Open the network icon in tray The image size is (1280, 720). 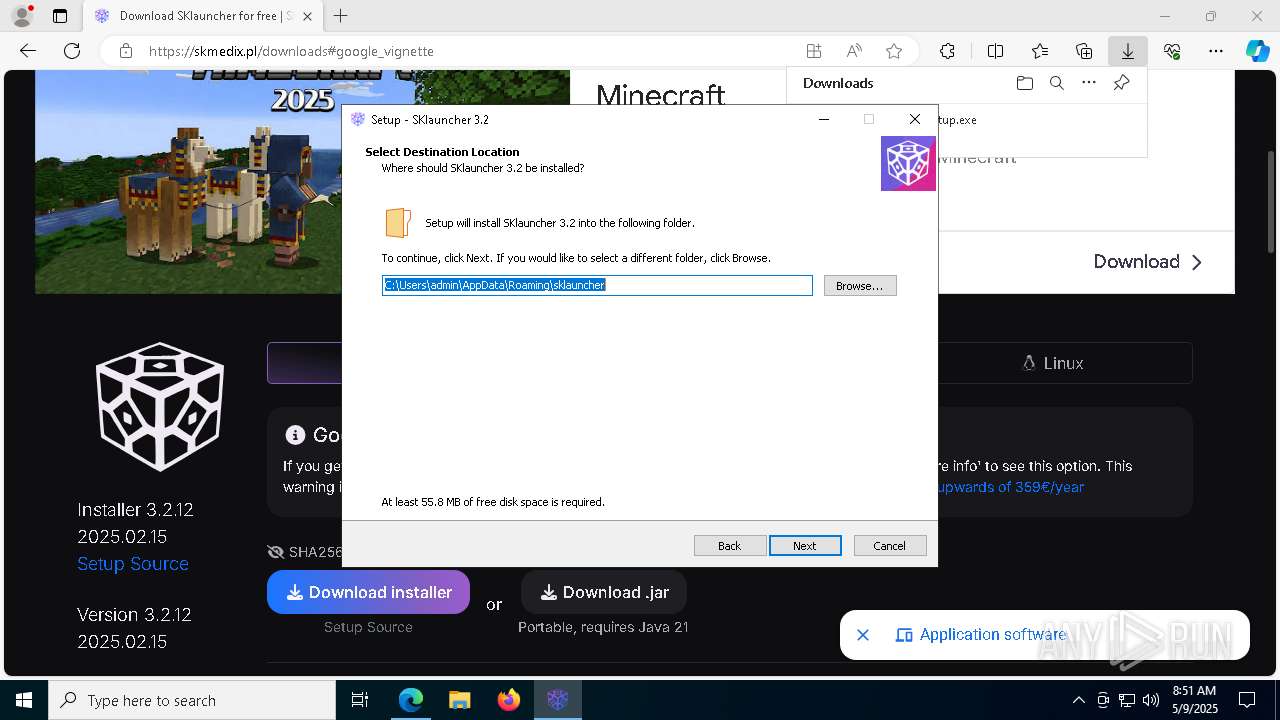1127,700
